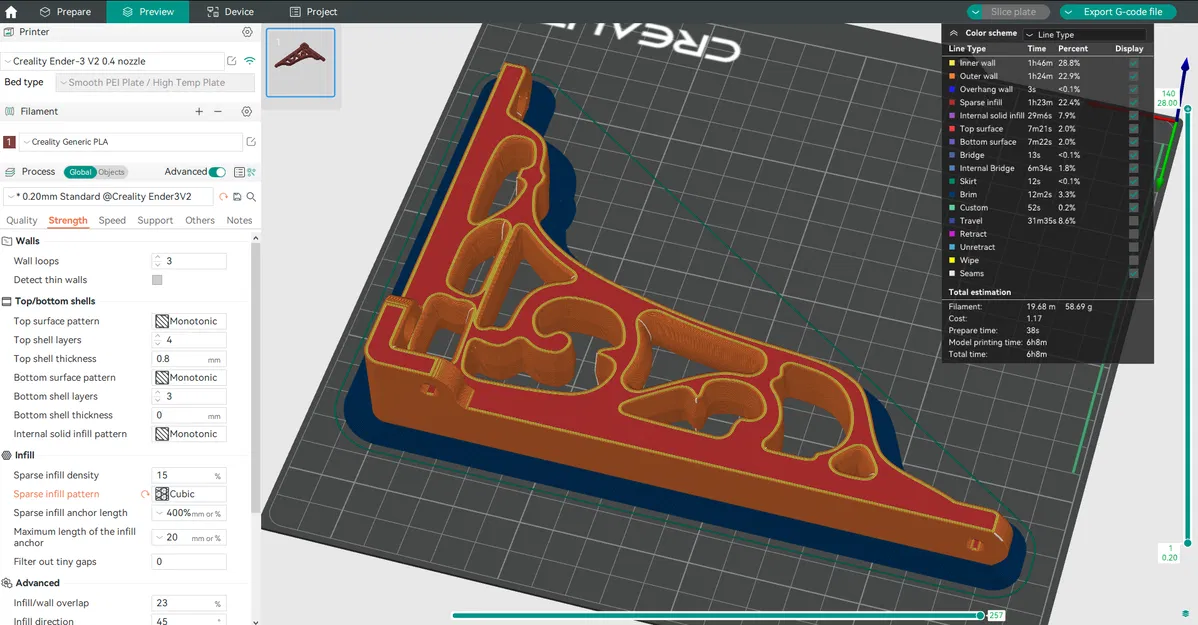Click the Wall loops value field
The height and width of the screenshot is (625, 1198).
tap(189, 261)
